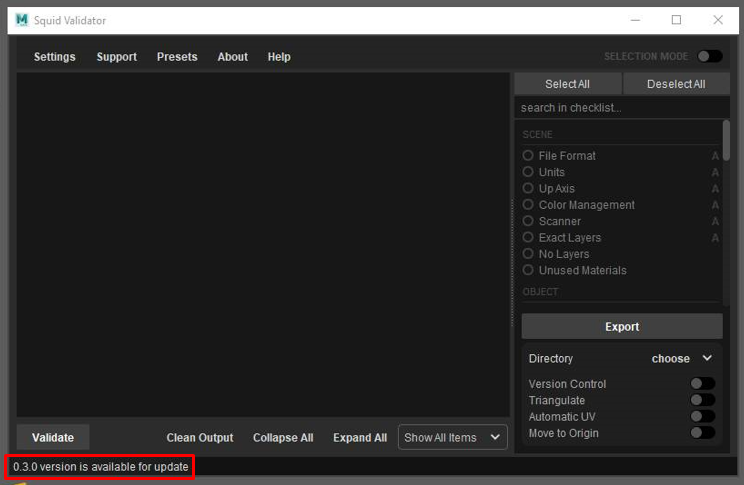Enable the File Format check

(528, 156)
